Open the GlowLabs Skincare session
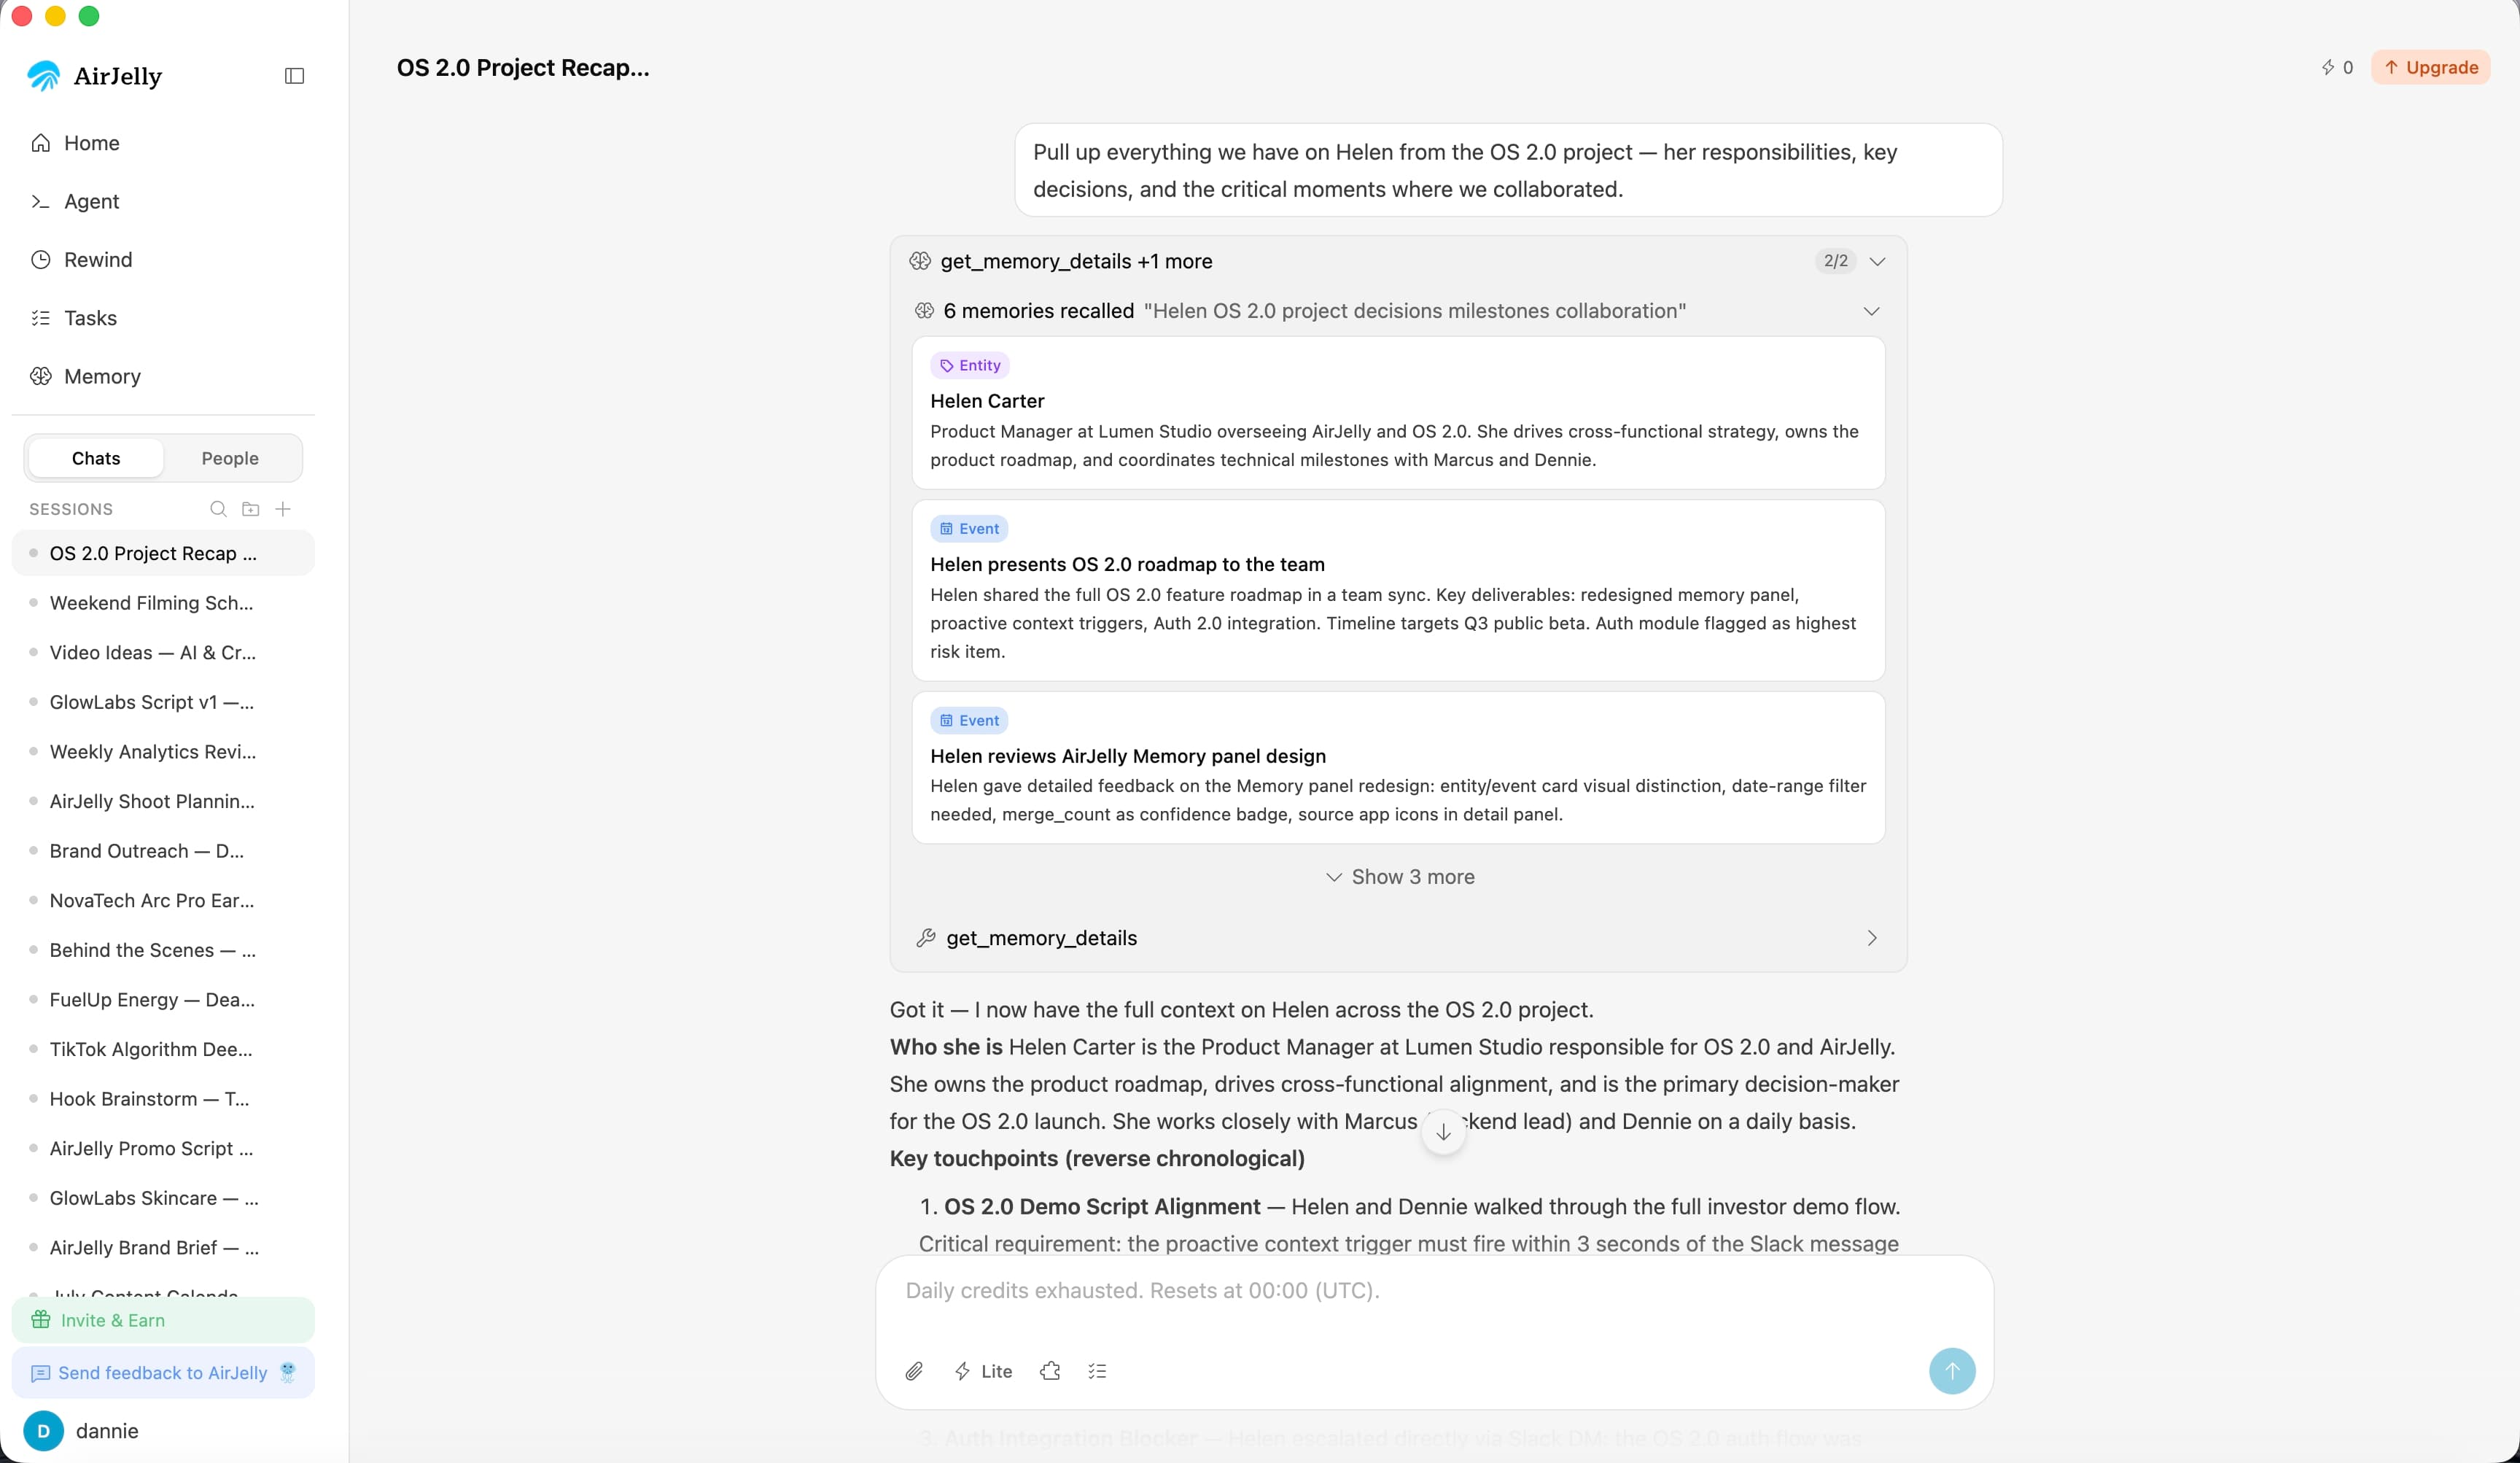 [163, 1198]
